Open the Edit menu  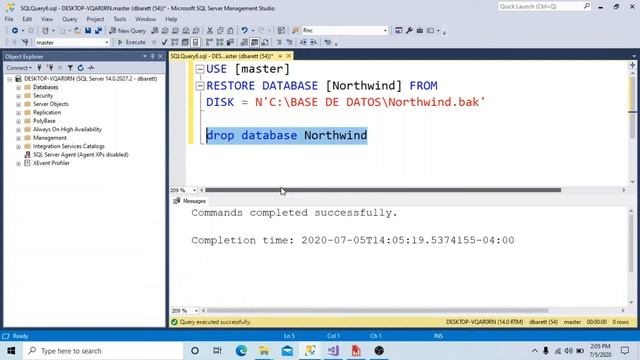(27, 19)
